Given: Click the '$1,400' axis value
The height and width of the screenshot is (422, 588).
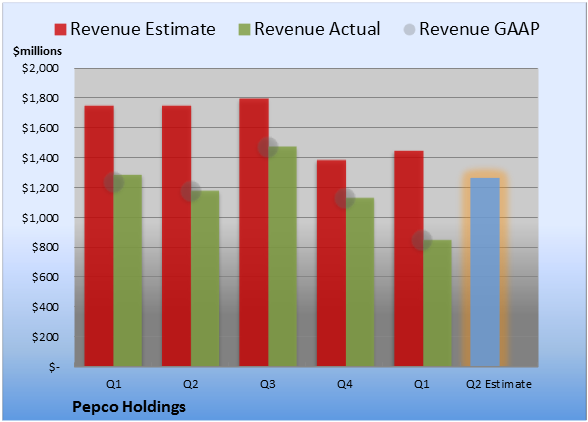Looking at the screenshot, I should (x=40, y=158).
